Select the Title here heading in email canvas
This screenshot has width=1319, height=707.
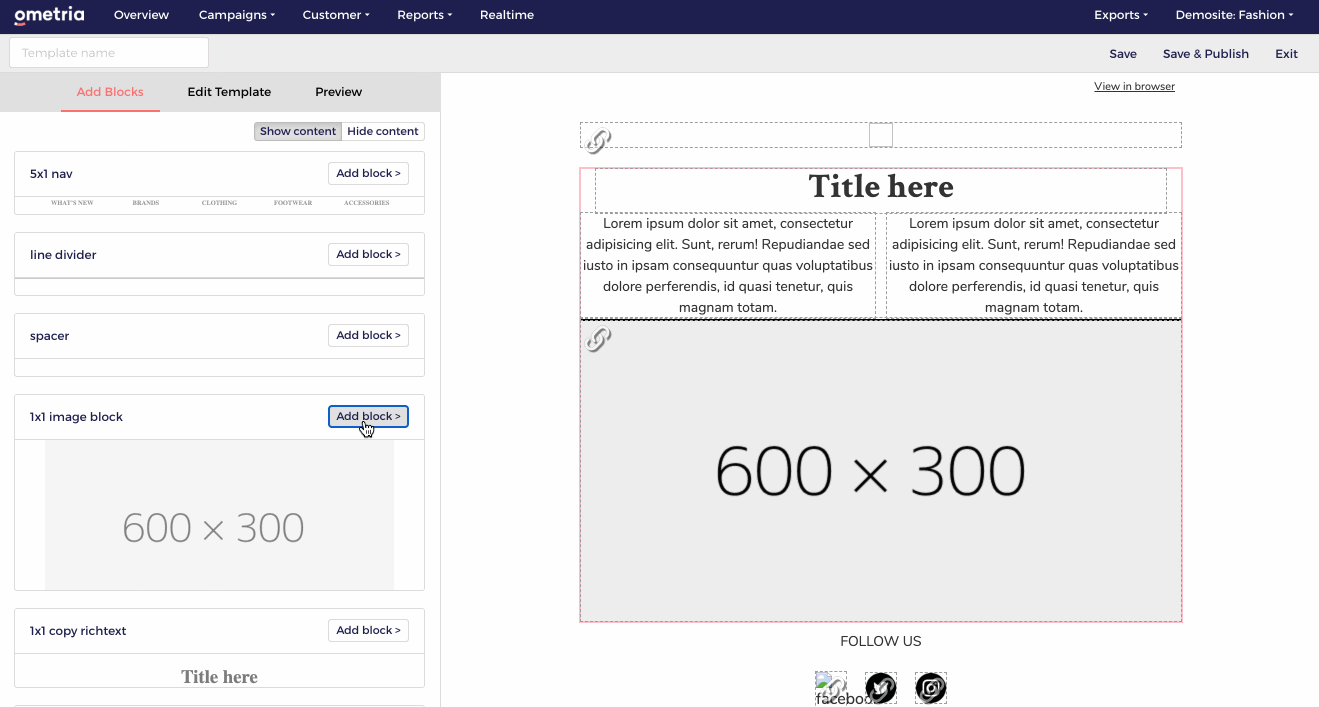click(881, 187)
